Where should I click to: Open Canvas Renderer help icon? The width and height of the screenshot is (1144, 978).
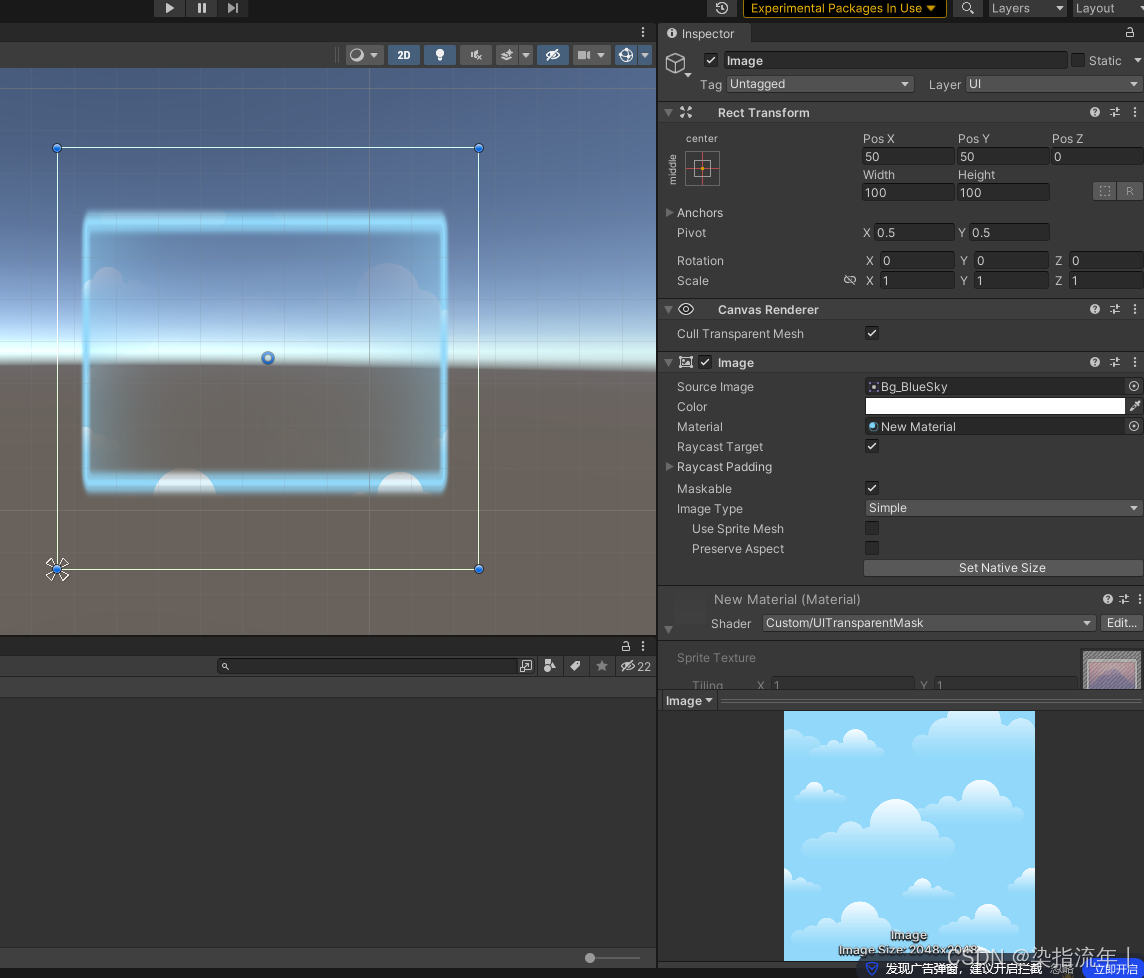click(1094, 309)
